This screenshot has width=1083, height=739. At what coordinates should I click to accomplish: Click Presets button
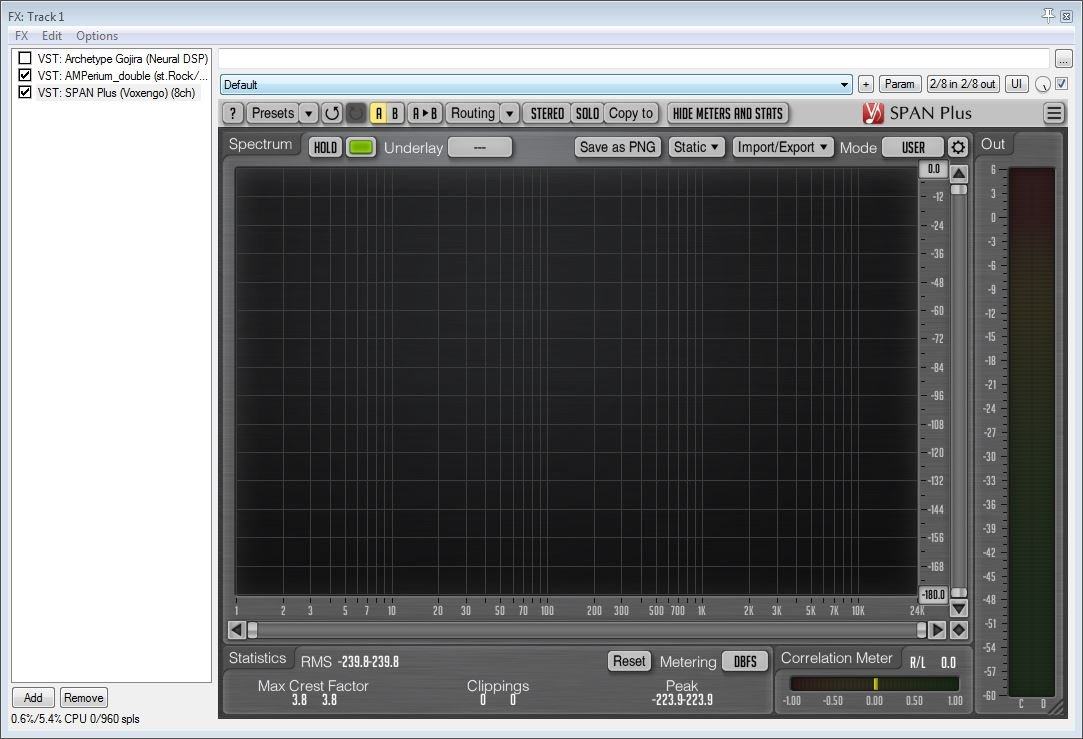coord(273,113)
